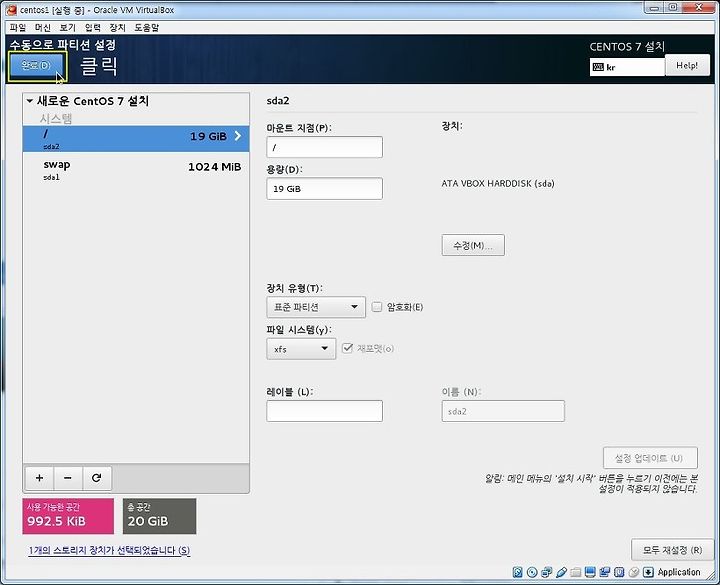The width and height of the screenshot is (720, 585).
Task: Click the network adapters status icon
Action: pyautogui.click(x=546, y=572)
